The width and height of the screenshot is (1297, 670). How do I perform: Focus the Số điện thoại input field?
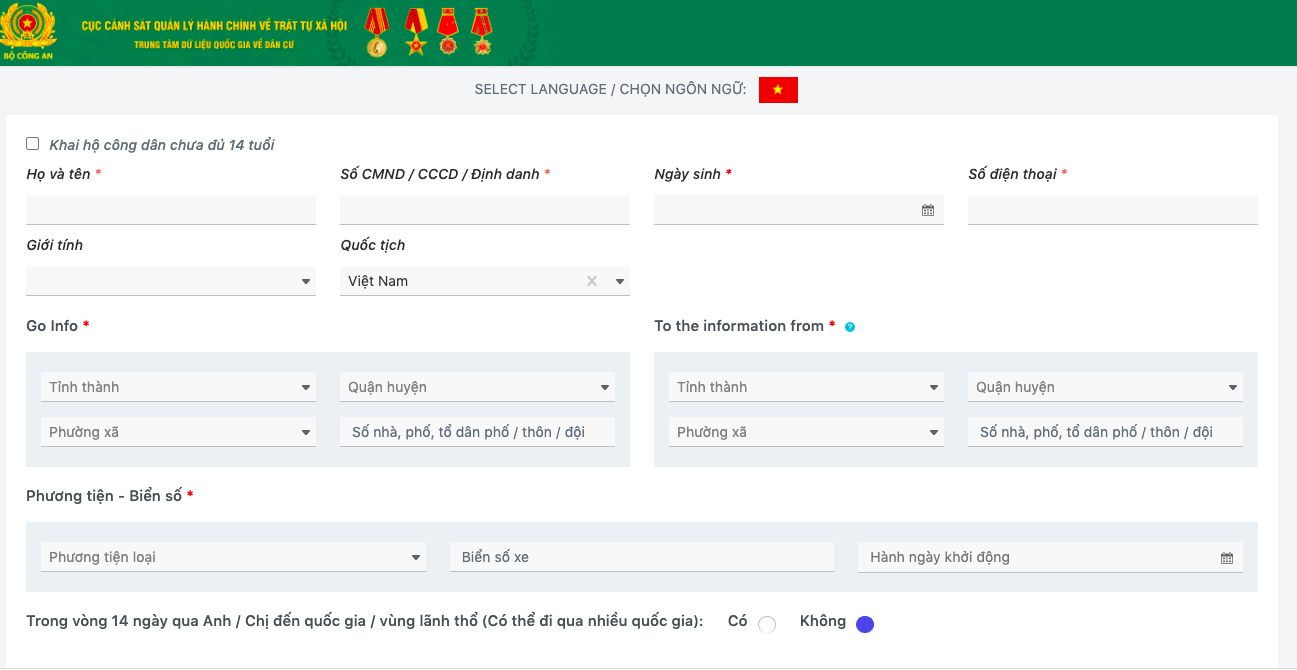click(1112, 210)
